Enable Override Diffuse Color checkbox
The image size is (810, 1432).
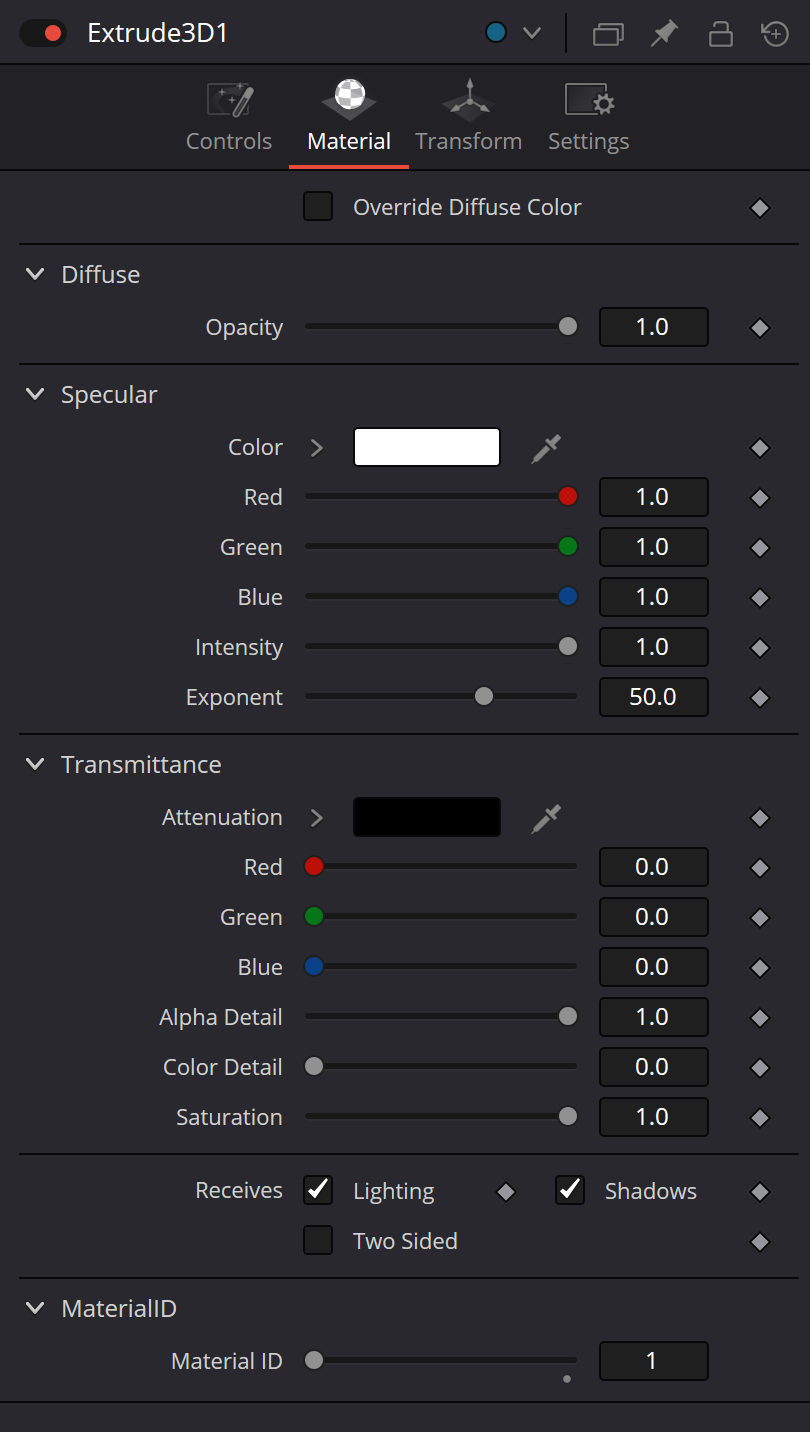click(x=318, y=207)
